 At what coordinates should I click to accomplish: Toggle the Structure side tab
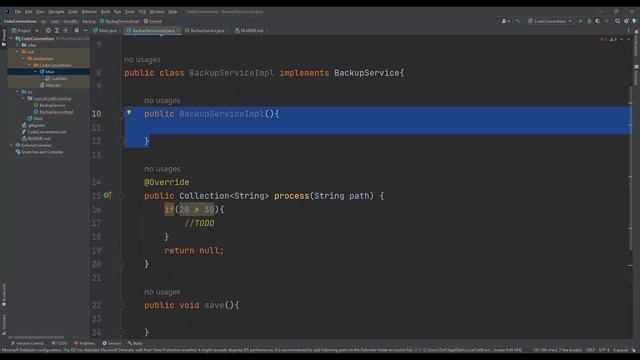4,324
